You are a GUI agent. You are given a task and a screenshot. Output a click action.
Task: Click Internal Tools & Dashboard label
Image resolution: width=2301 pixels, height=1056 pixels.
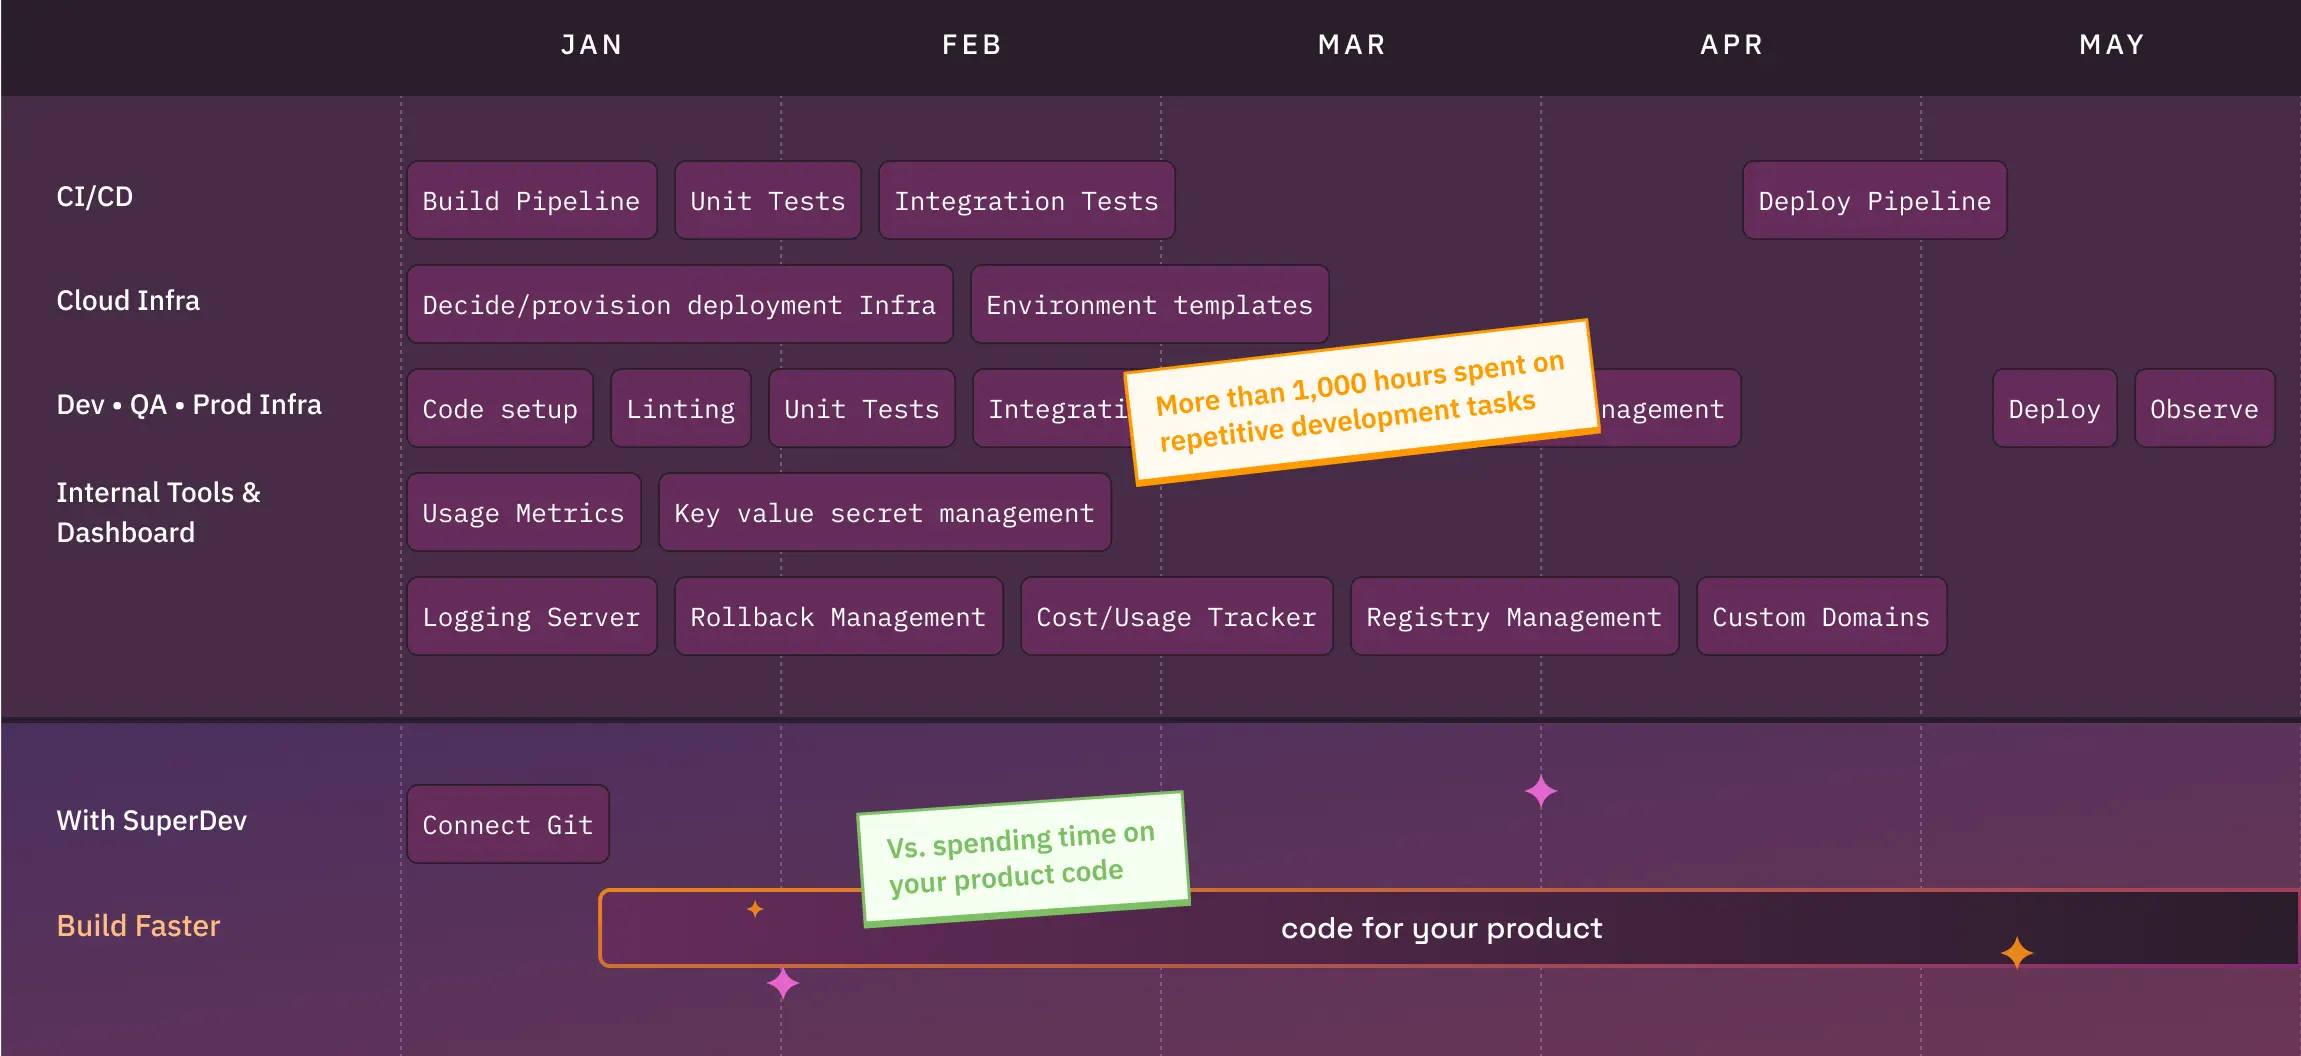pos(158,512)
